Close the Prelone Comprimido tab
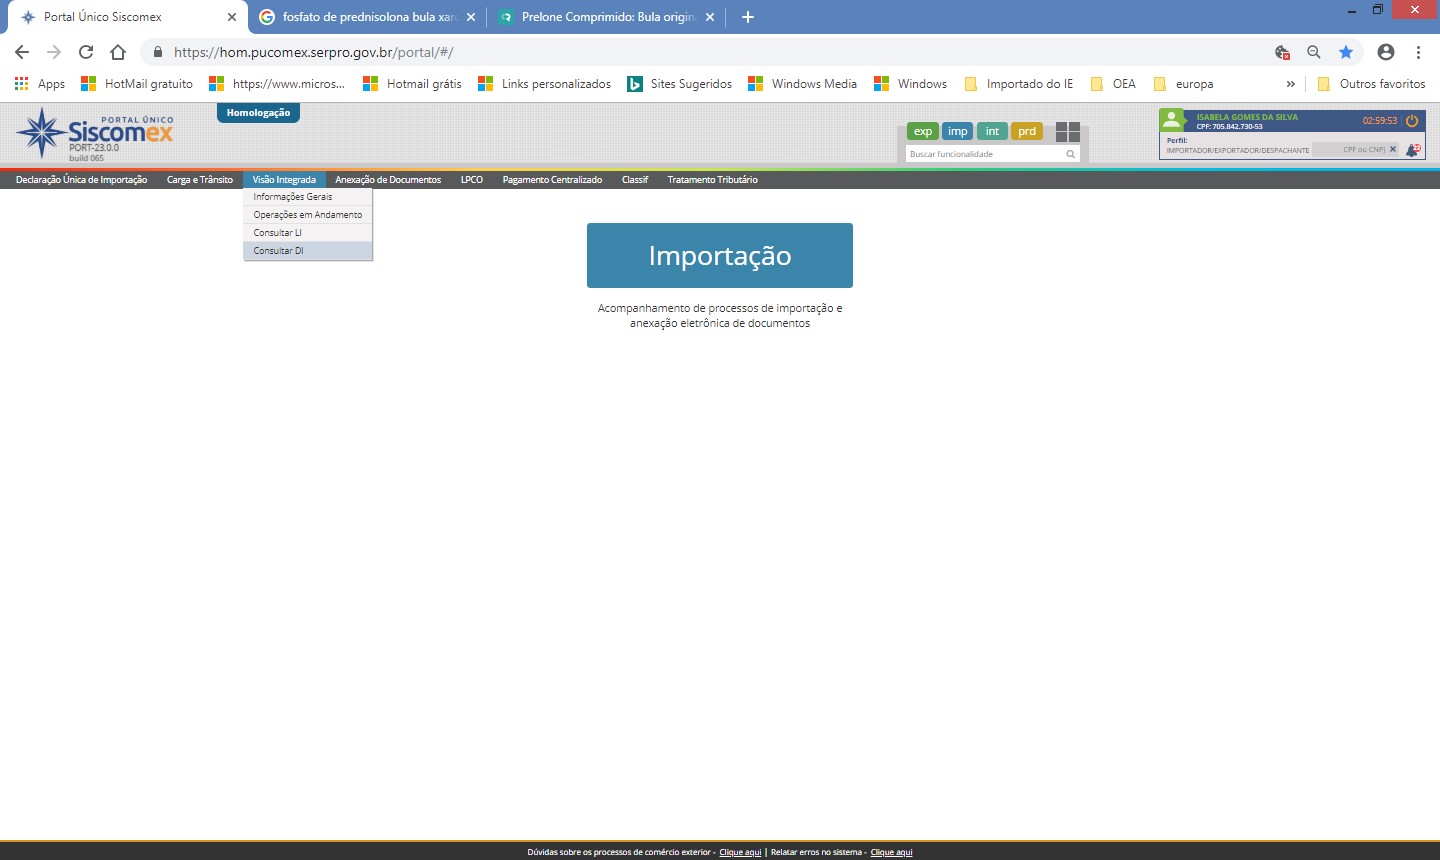 [710, 17]
